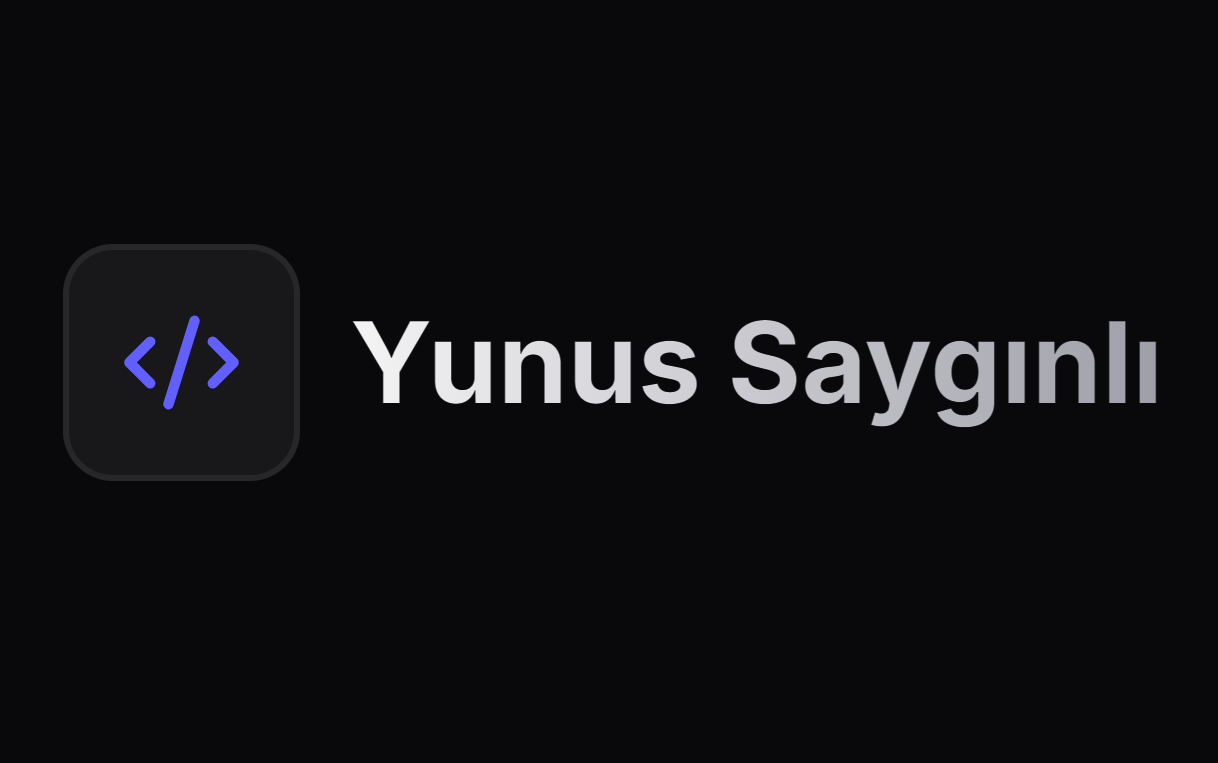Click the purple forward slash in the icon

(x=181, y=362)
